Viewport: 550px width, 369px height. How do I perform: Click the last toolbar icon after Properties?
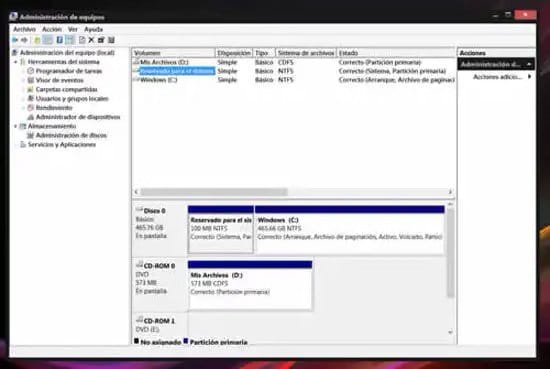tap(111, 40)
